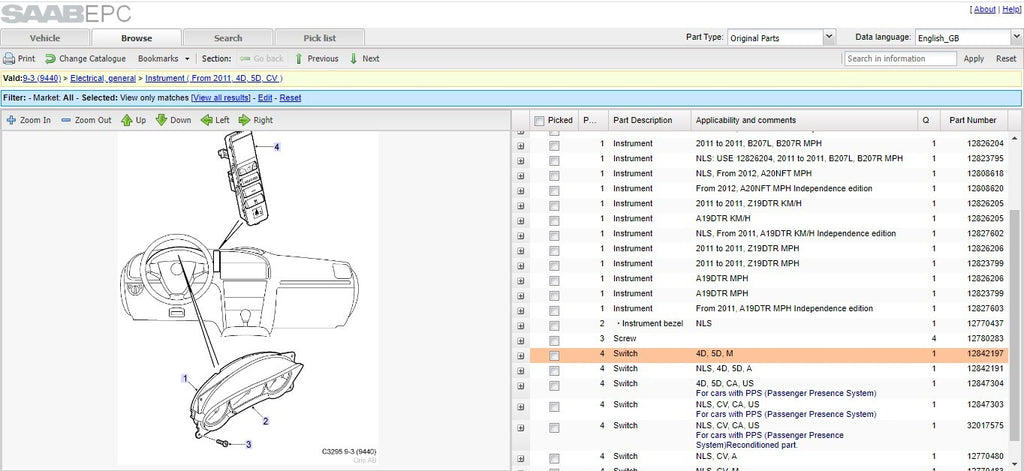Click callout number 3 next to screw

248,444
